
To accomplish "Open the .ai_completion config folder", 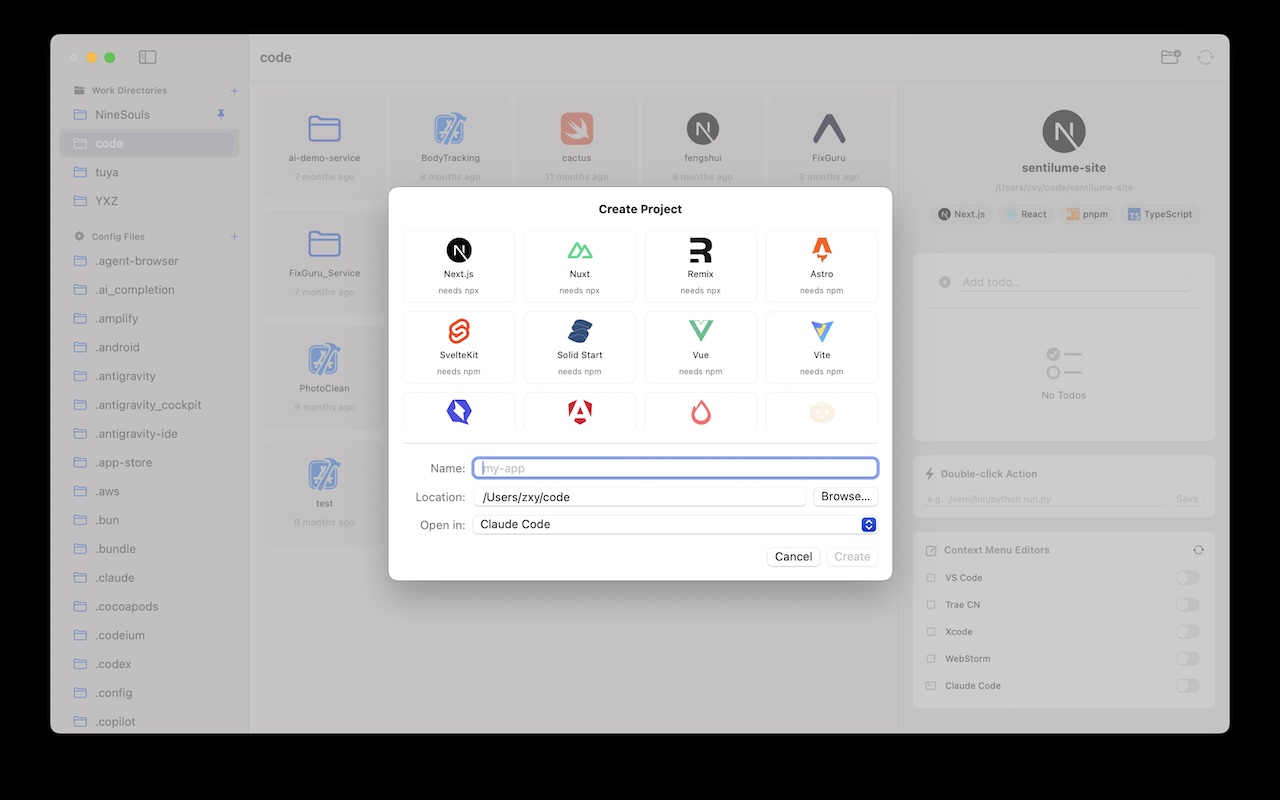I will click(x=150, y=290).
